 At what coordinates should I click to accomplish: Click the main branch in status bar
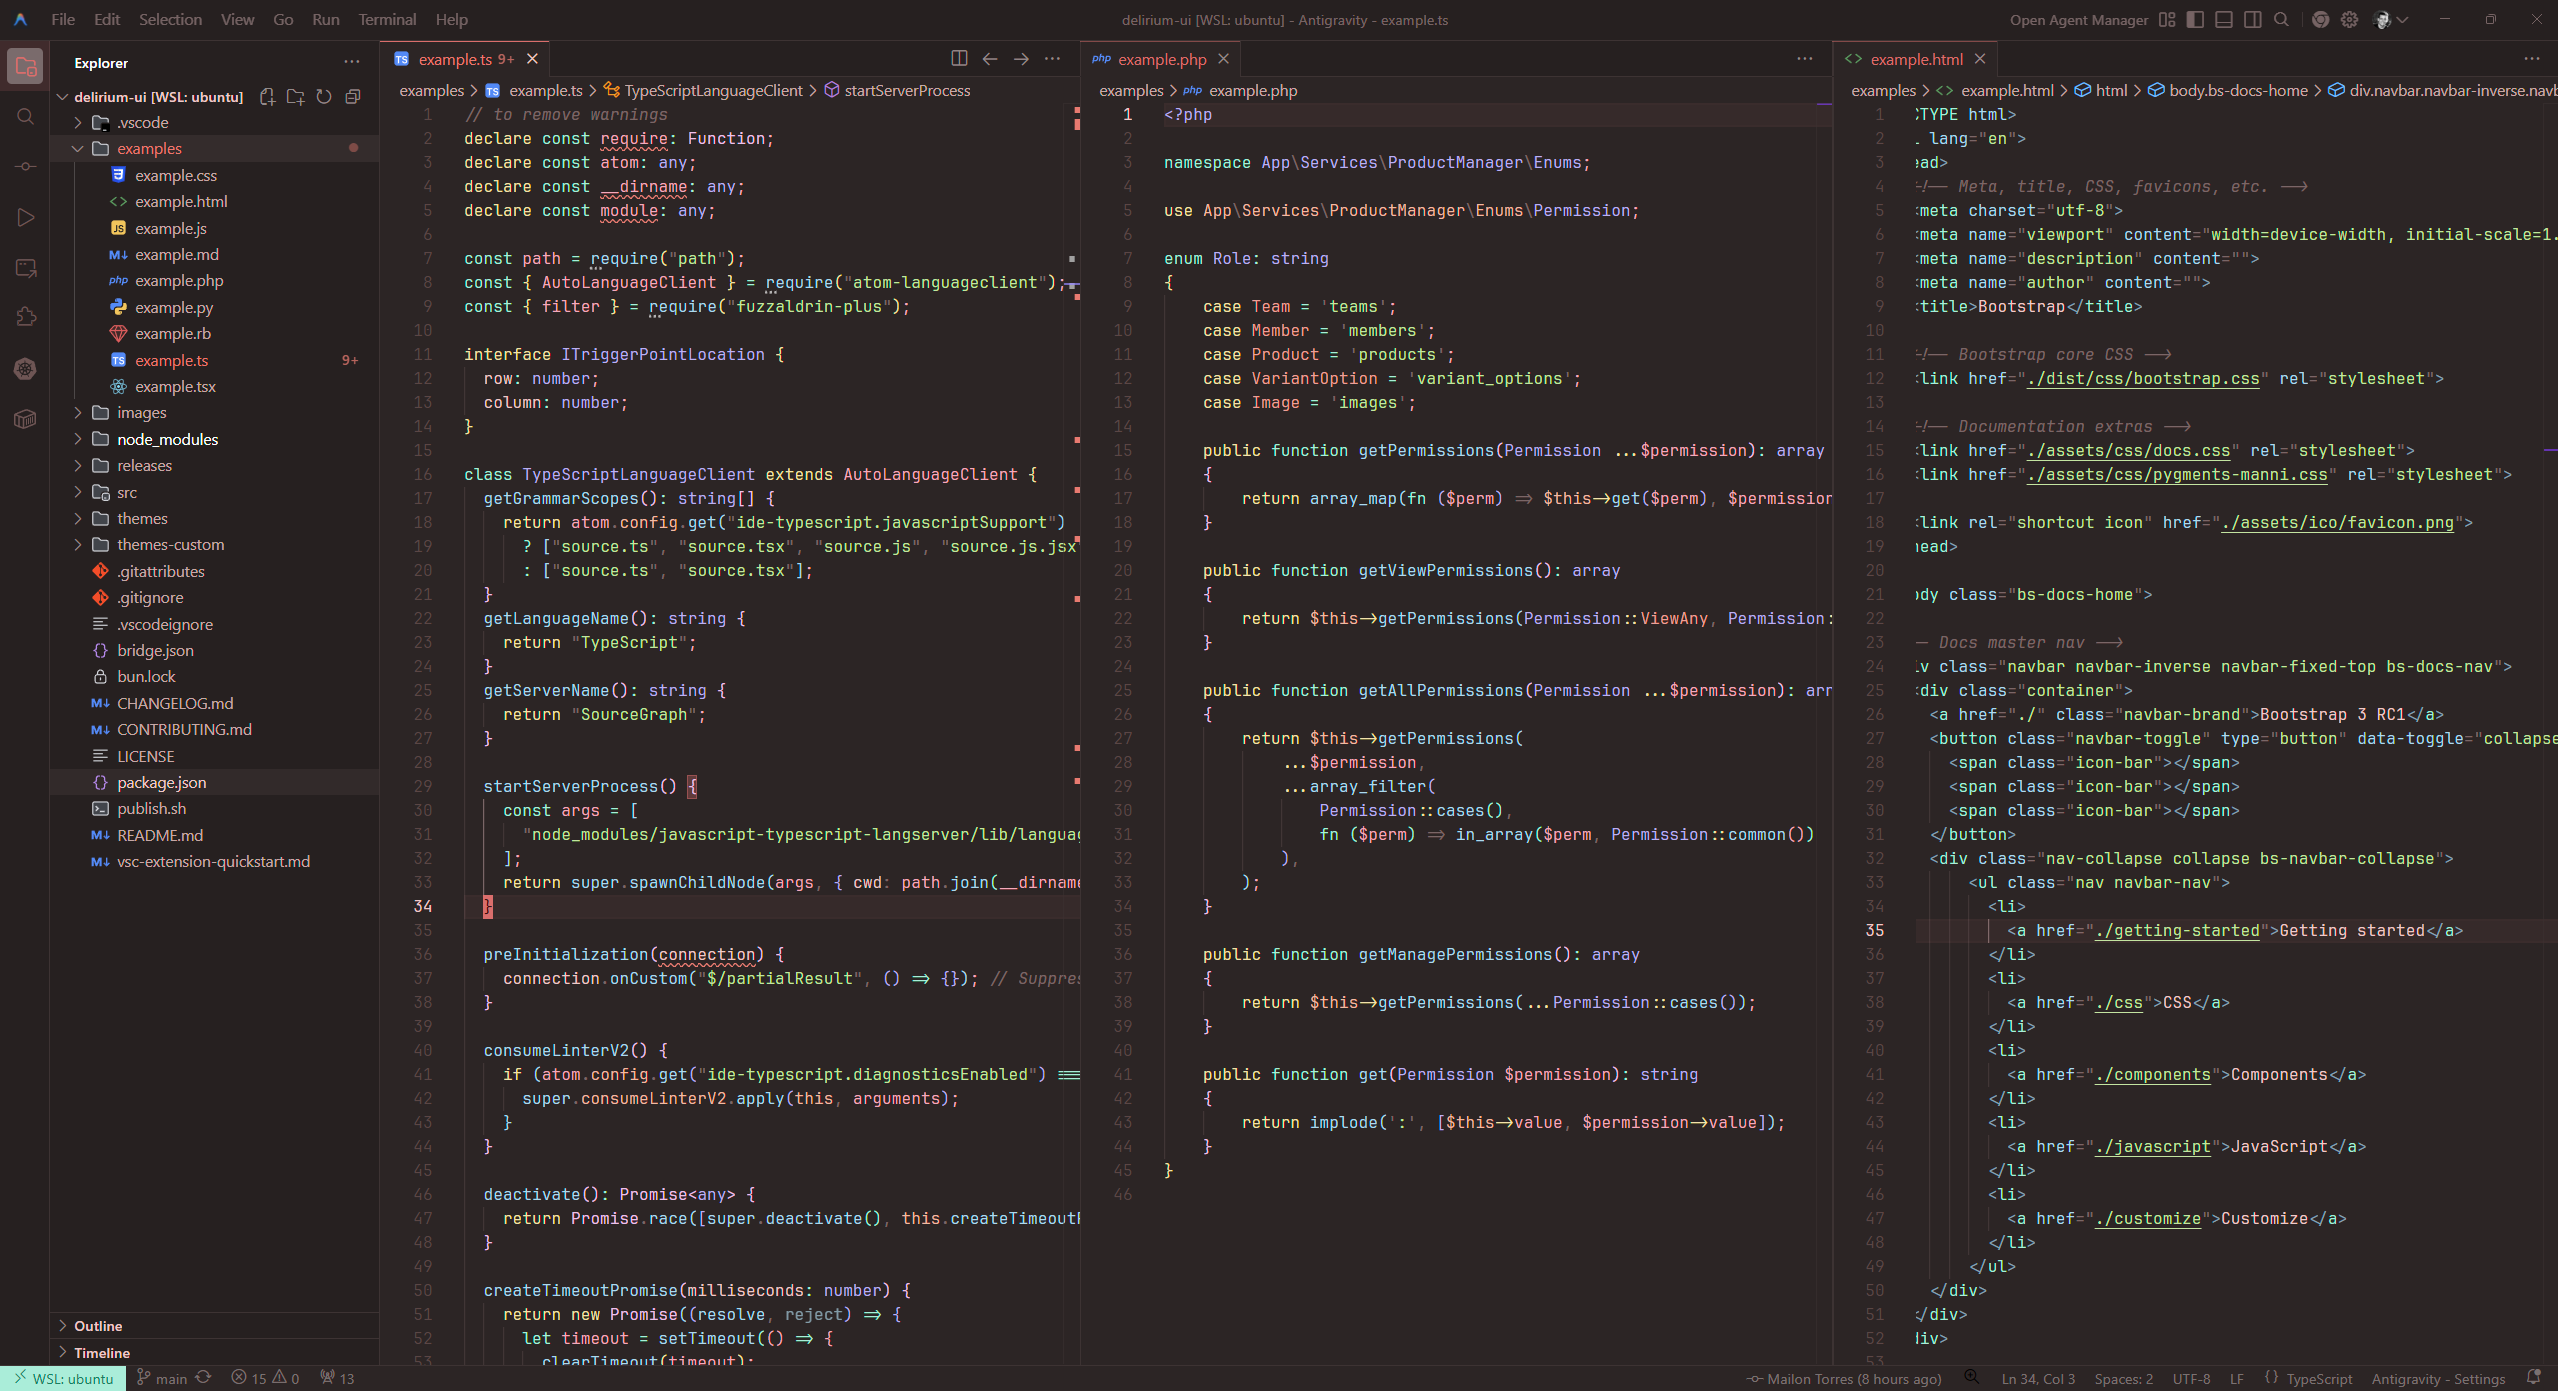point(162,1379)
